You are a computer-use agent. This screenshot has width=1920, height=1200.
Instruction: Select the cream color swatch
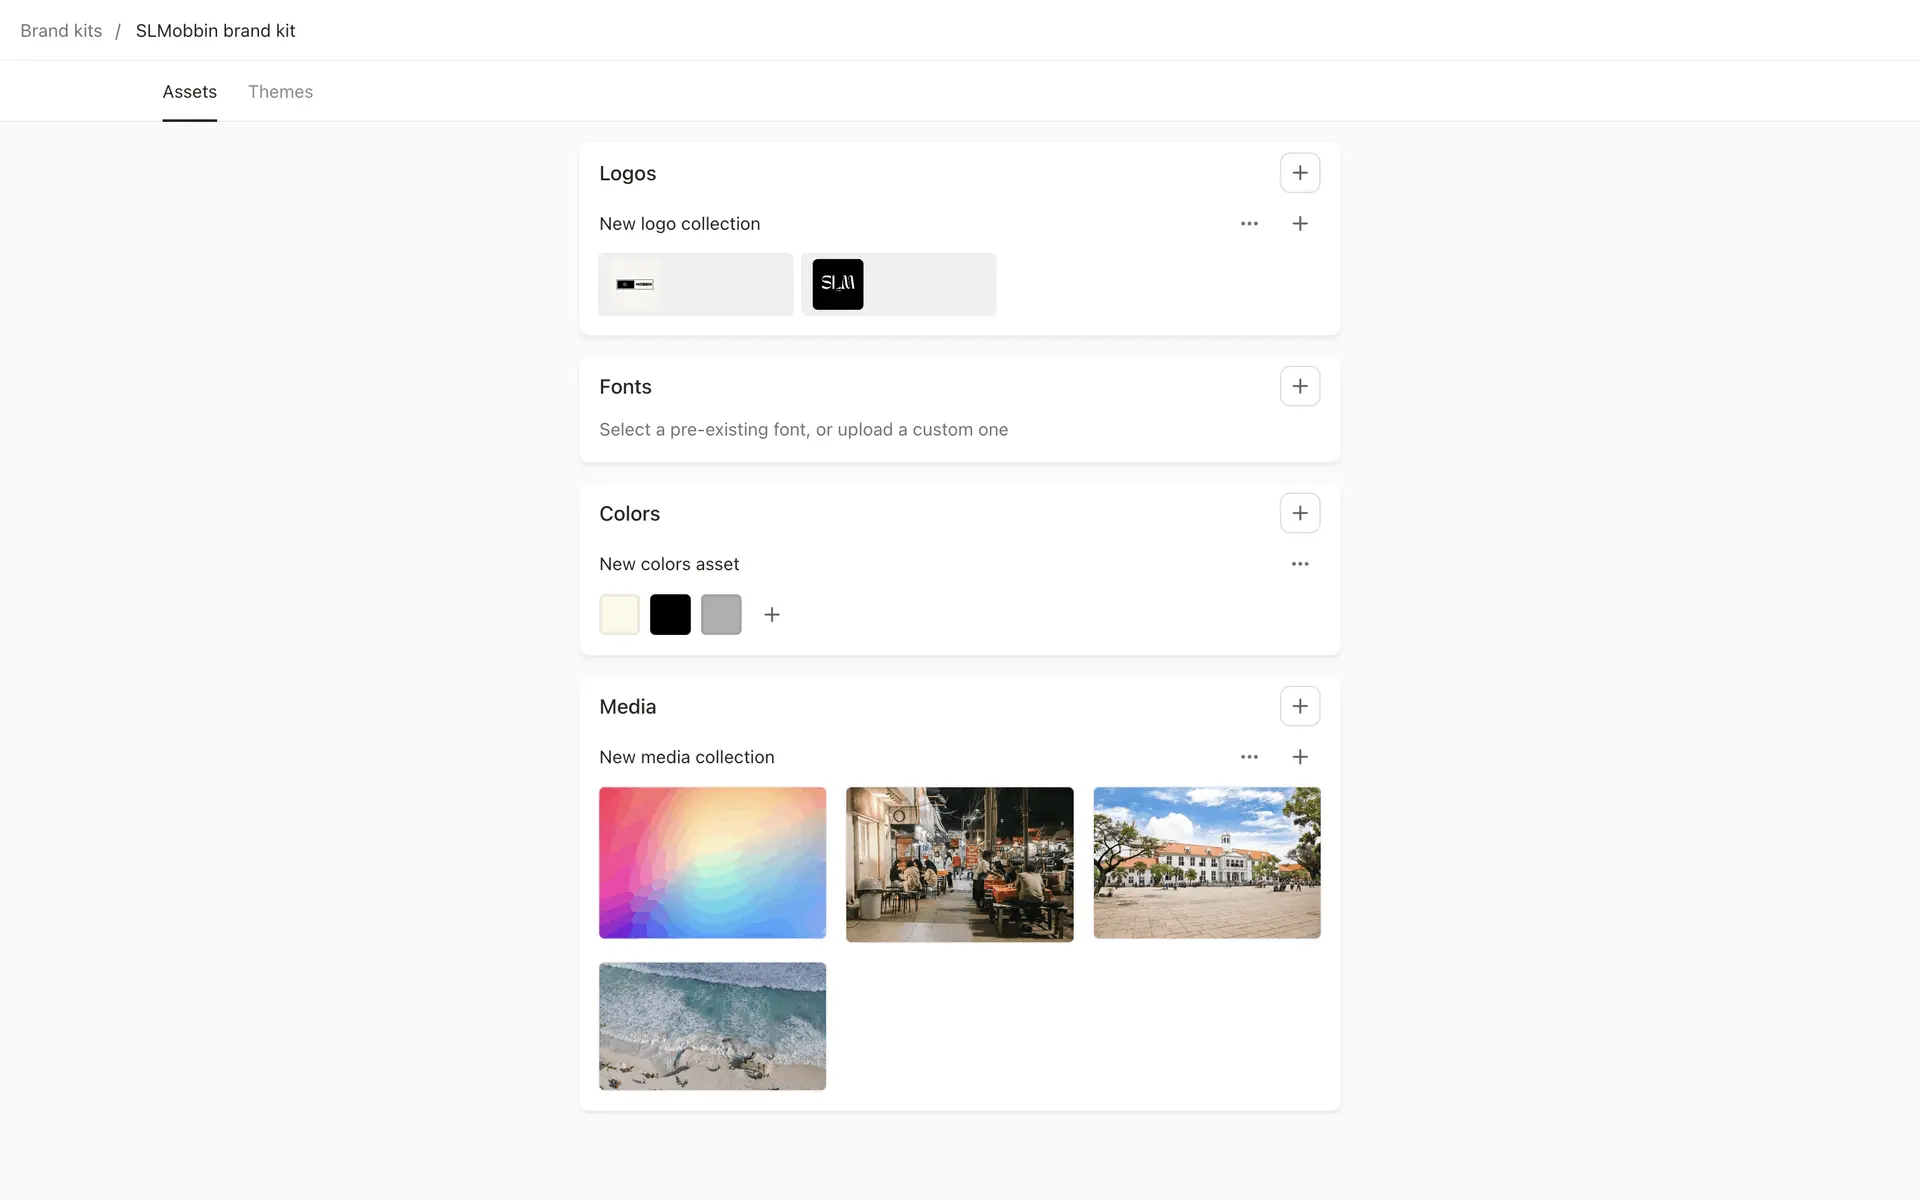[x=619, y=615]
